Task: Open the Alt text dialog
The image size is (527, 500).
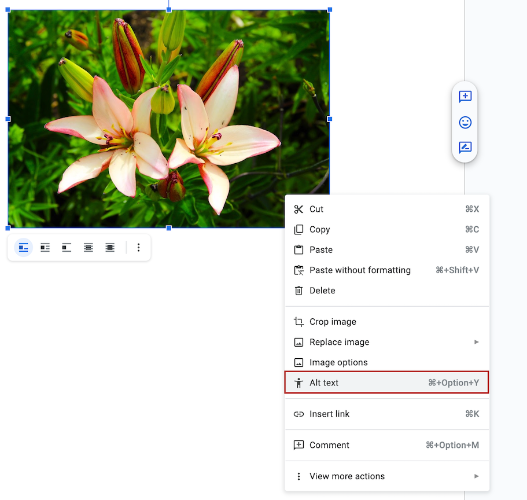Action: click(x=387, y=382)
